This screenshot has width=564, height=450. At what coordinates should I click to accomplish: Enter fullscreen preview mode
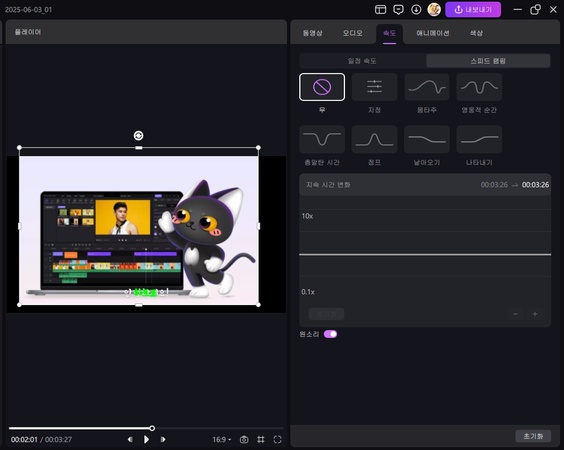277,440
